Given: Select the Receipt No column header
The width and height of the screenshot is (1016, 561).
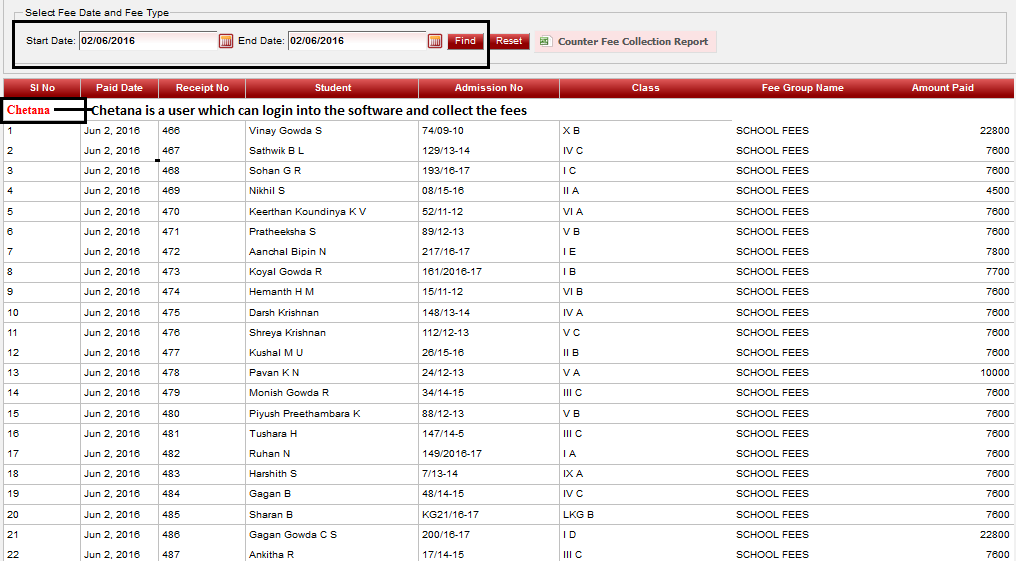Looking at the screenshot, I should click(202, 88).
